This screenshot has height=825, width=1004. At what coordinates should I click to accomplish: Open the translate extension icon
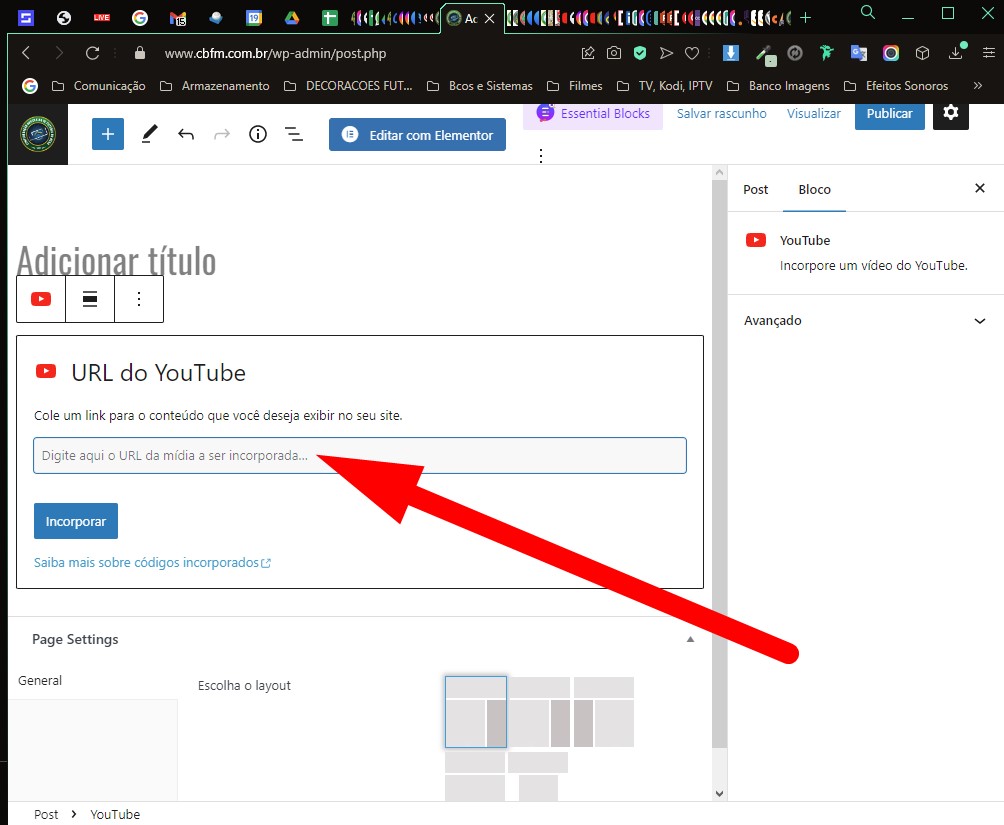tap(859, 53)
